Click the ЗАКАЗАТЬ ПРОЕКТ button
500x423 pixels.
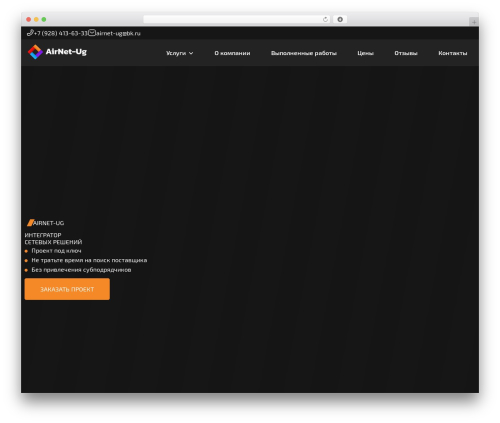click(x=67, y=289)
